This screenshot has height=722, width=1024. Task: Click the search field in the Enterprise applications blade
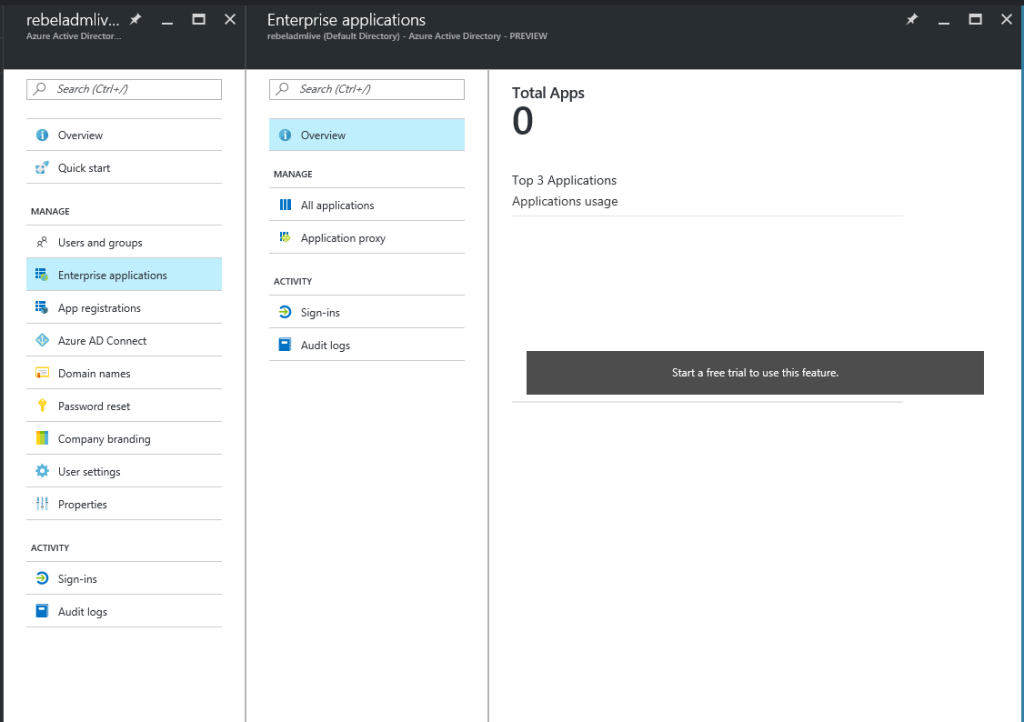(366, 89)
